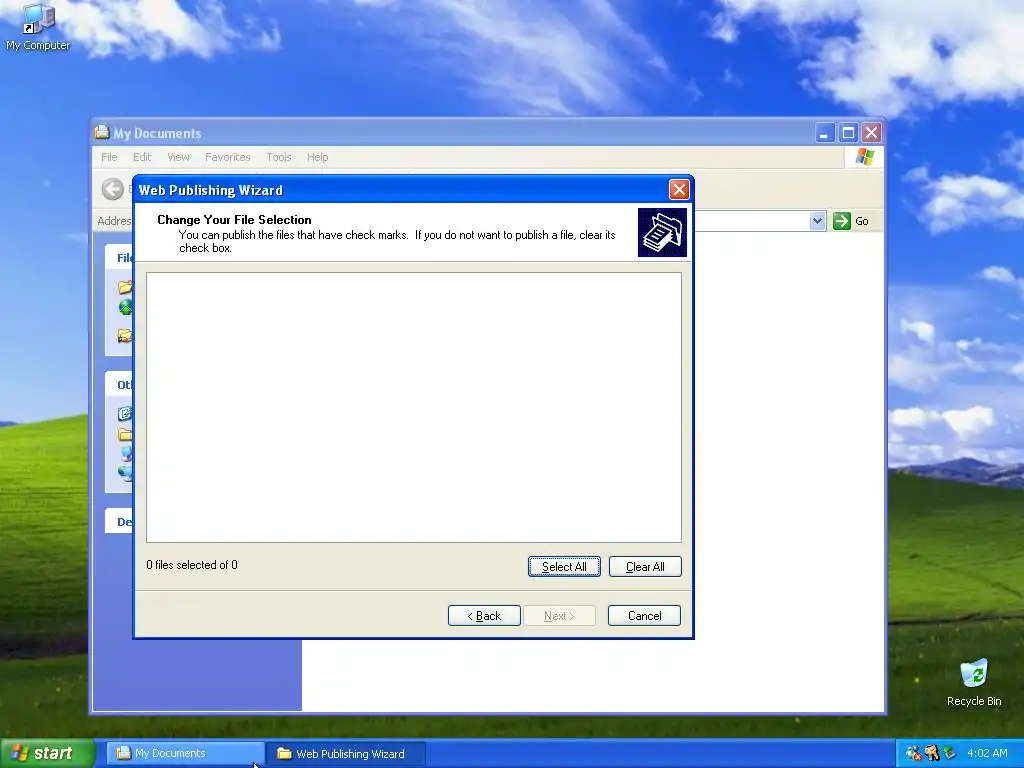This screenshot has width=1024, height=768.
Task: Click the Clear All button
Action: pyautogui.click(x=645, y=567)
